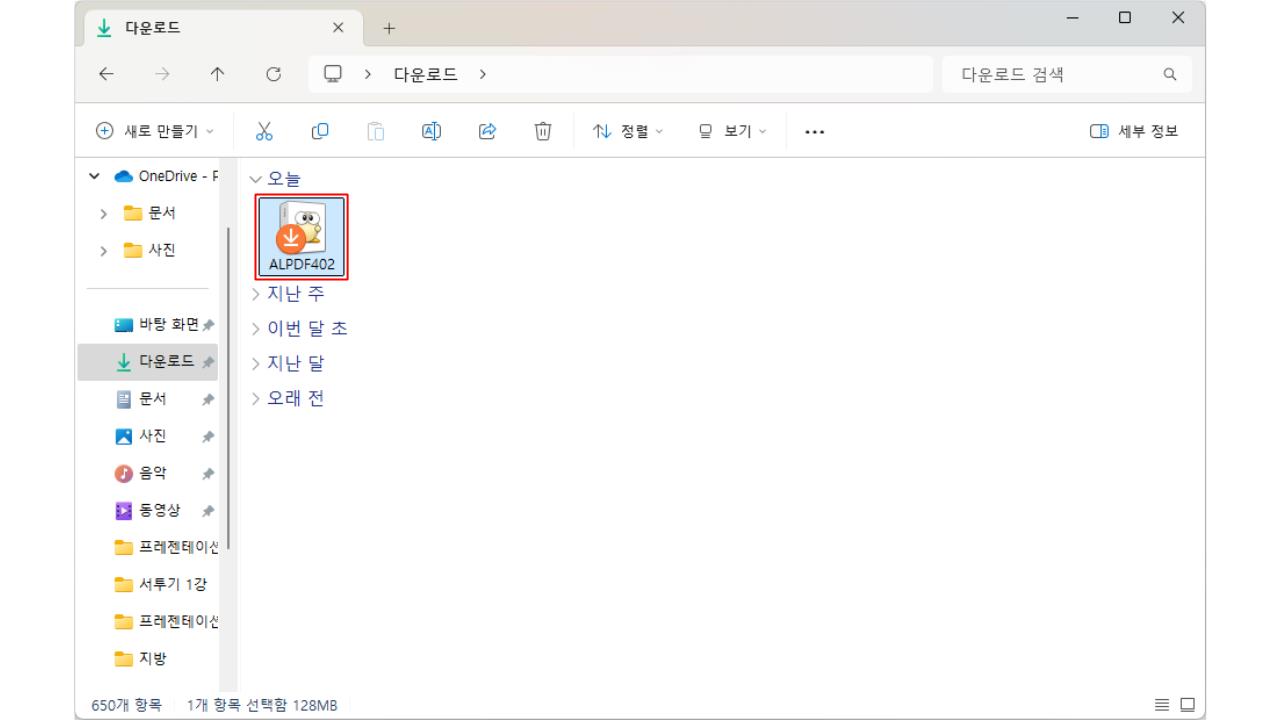
Task: Click the Paste icon
Action: coord(375,130)
